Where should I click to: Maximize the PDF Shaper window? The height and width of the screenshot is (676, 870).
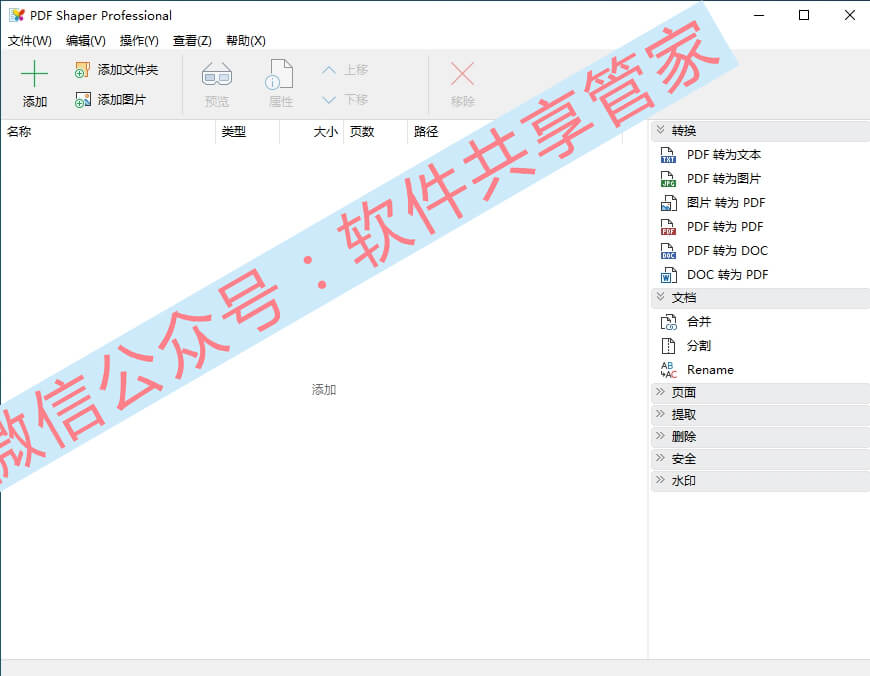pyautogui.click(x=803, y=16)
